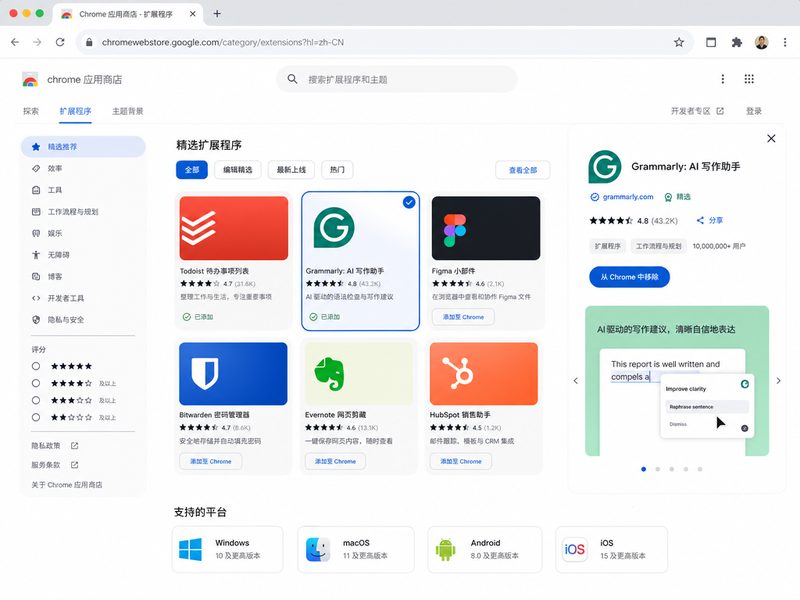Open the Google apps grid icon
The height and width of the screenshot is (600, 800).
click(749, 79)
